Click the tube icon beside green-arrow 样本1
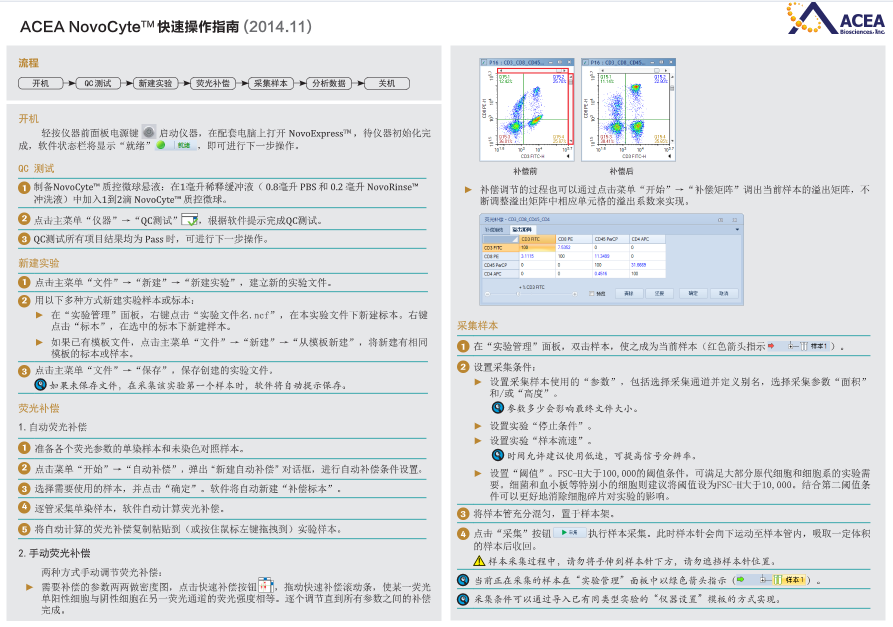893x627 pixels. tap(777, 580)
